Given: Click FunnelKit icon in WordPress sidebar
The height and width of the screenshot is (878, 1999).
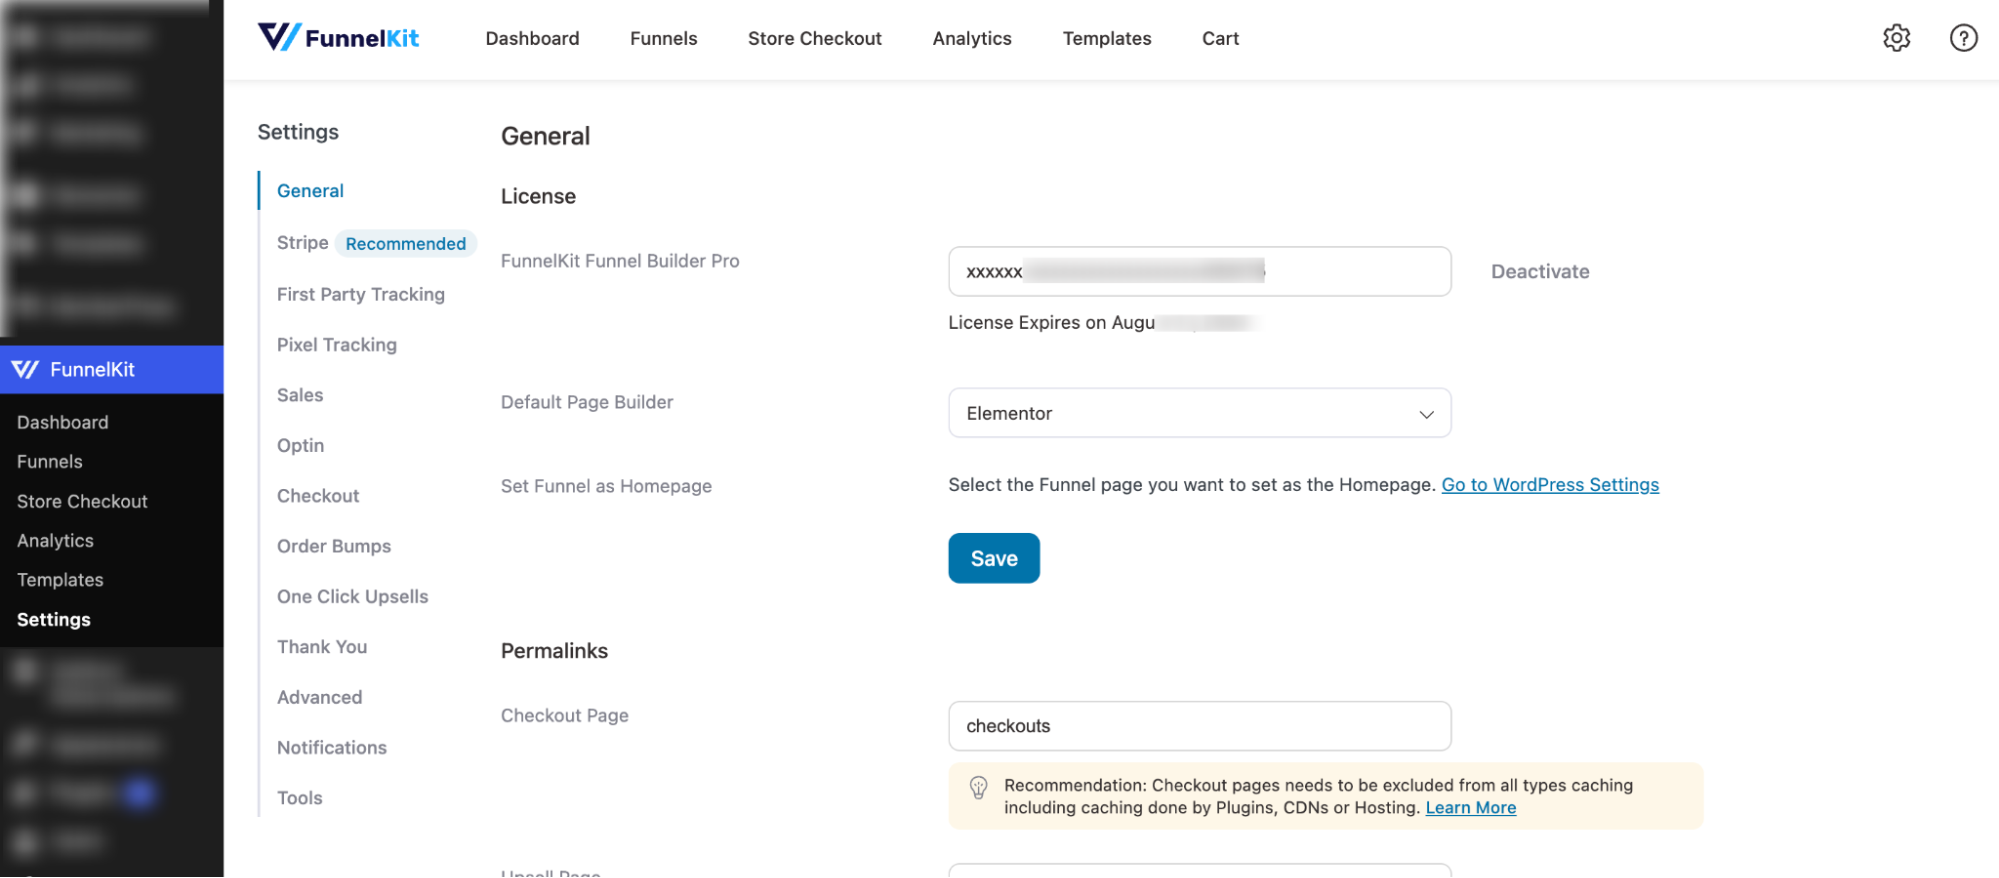Looking at the screenshot, I should (x=25, y=370).
